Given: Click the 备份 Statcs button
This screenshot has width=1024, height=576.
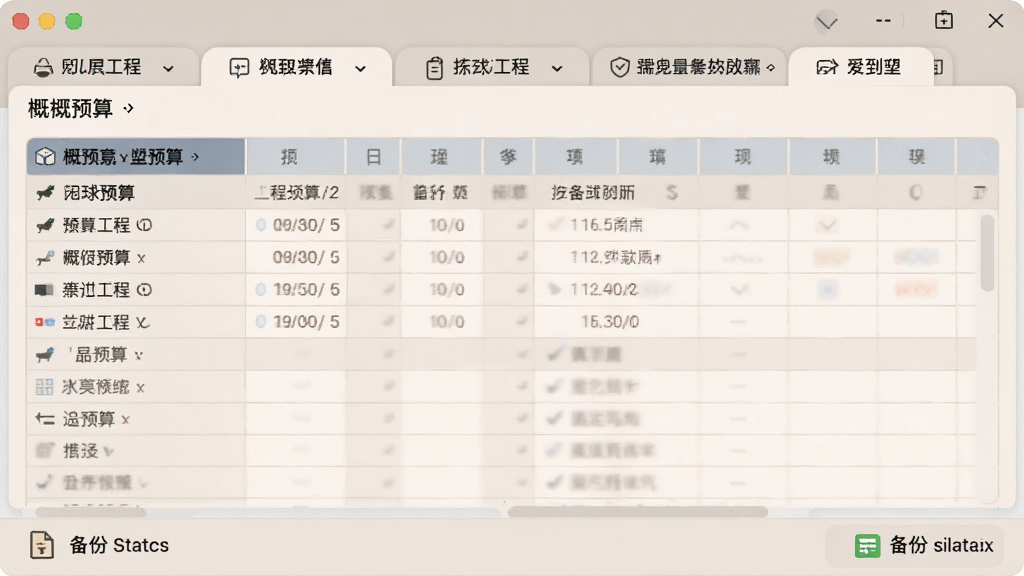Looking at the screenshot, I should point(99,545).
